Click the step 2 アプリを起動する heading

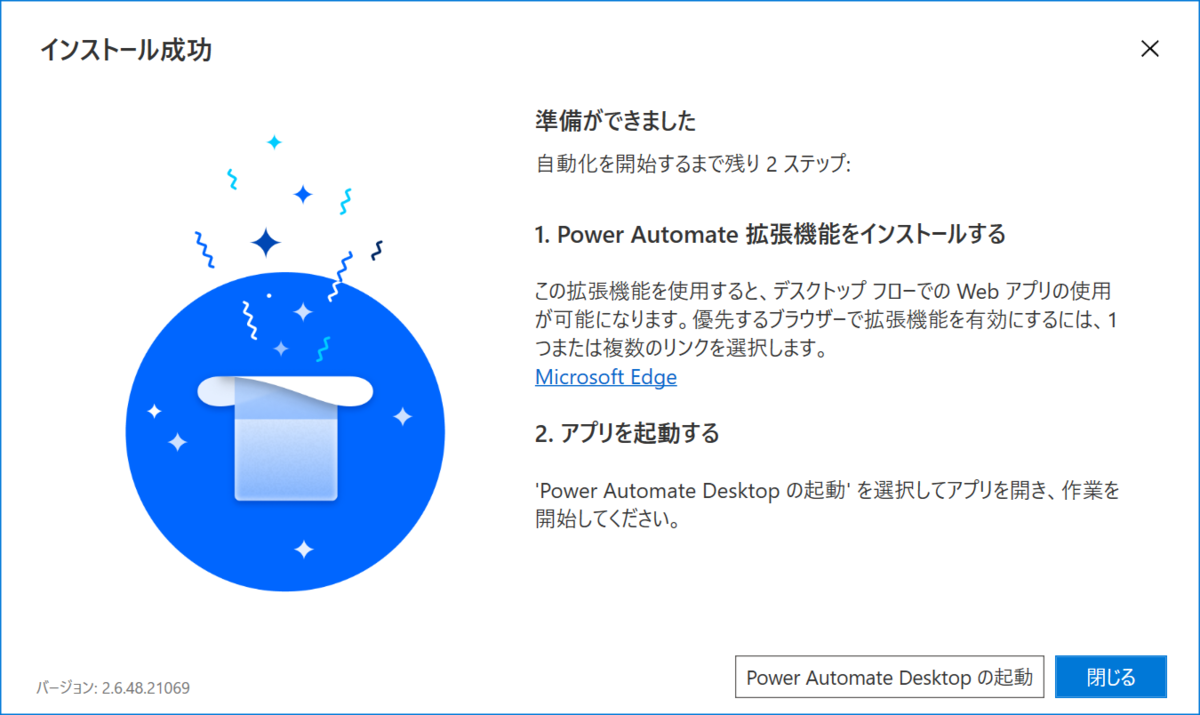click(627, 434)
